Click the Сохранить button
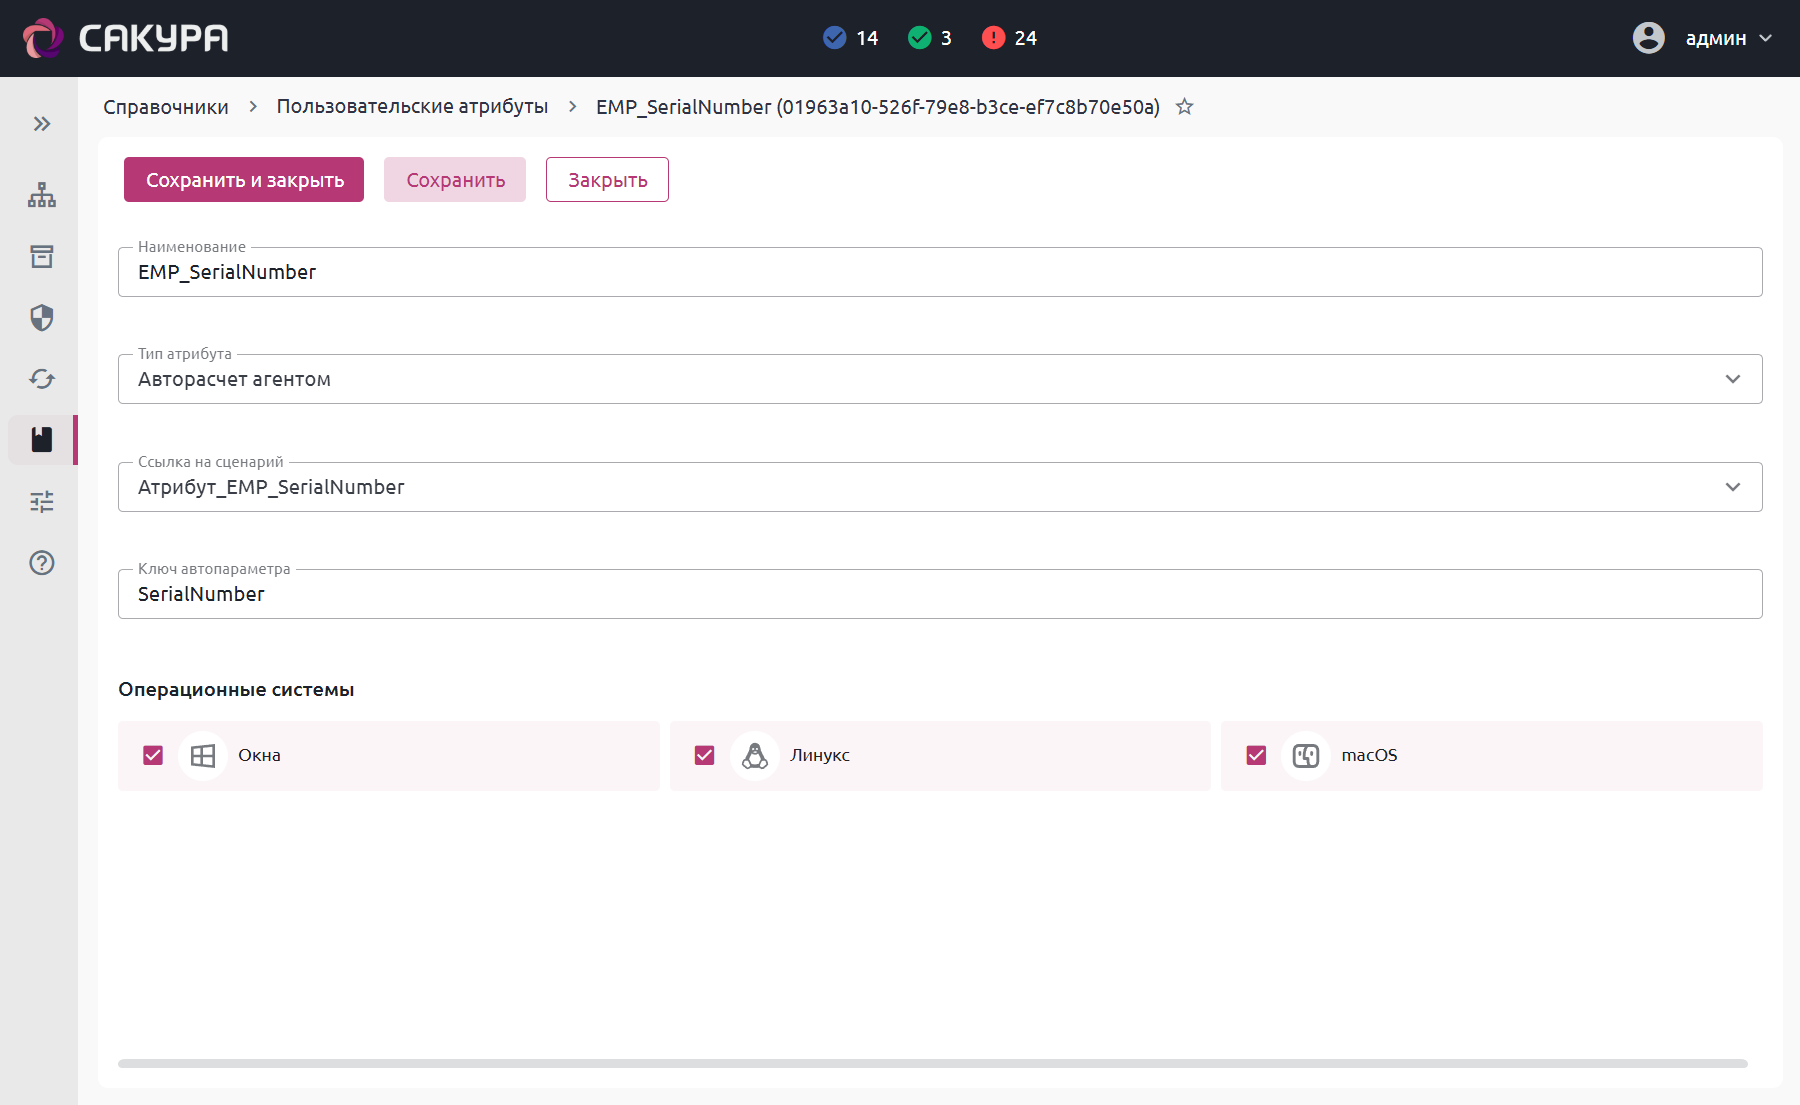The image size is (1800, 1105). pyautogui.click(x=455, y=180)
